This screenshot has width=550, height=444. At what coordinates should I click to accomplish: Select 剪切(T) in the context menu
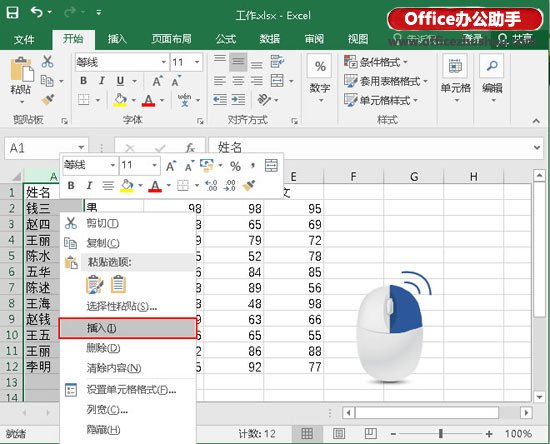[127, 223]
